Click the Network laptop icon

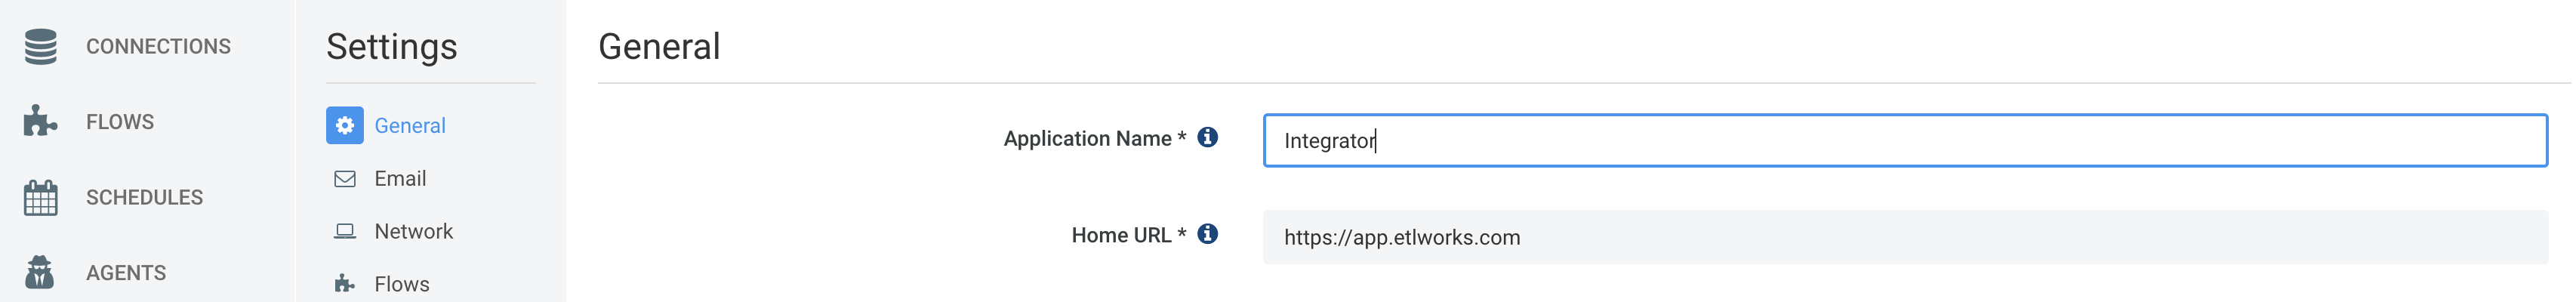point(345,231)
